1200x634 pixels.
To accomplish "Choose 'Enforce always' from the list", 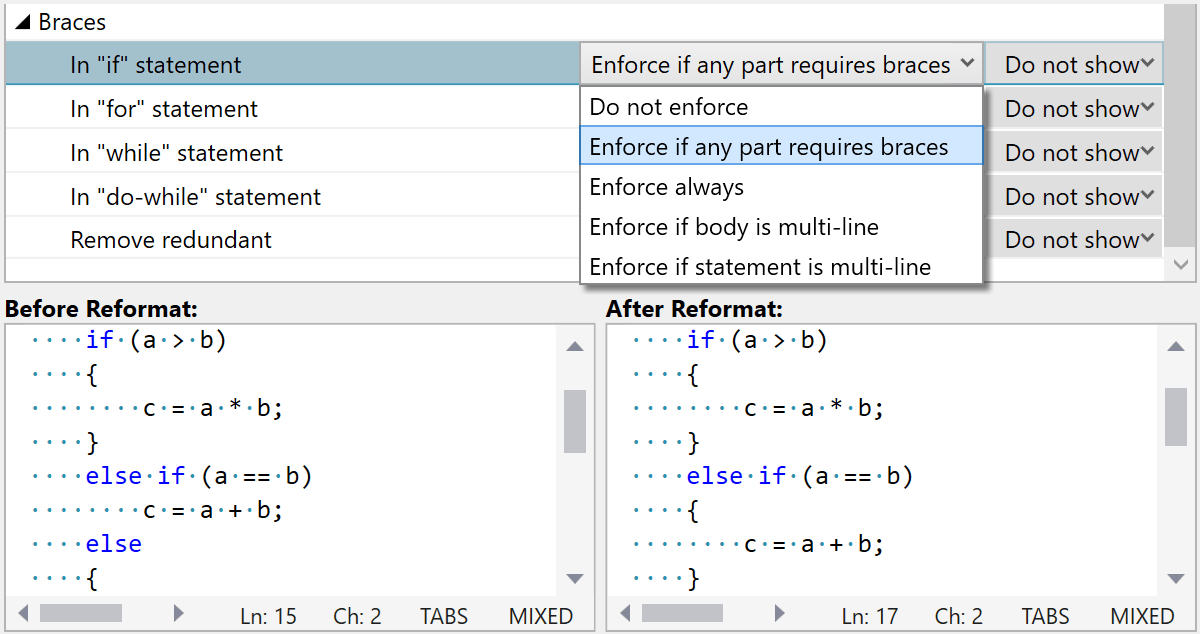I will tap(666, 187).
